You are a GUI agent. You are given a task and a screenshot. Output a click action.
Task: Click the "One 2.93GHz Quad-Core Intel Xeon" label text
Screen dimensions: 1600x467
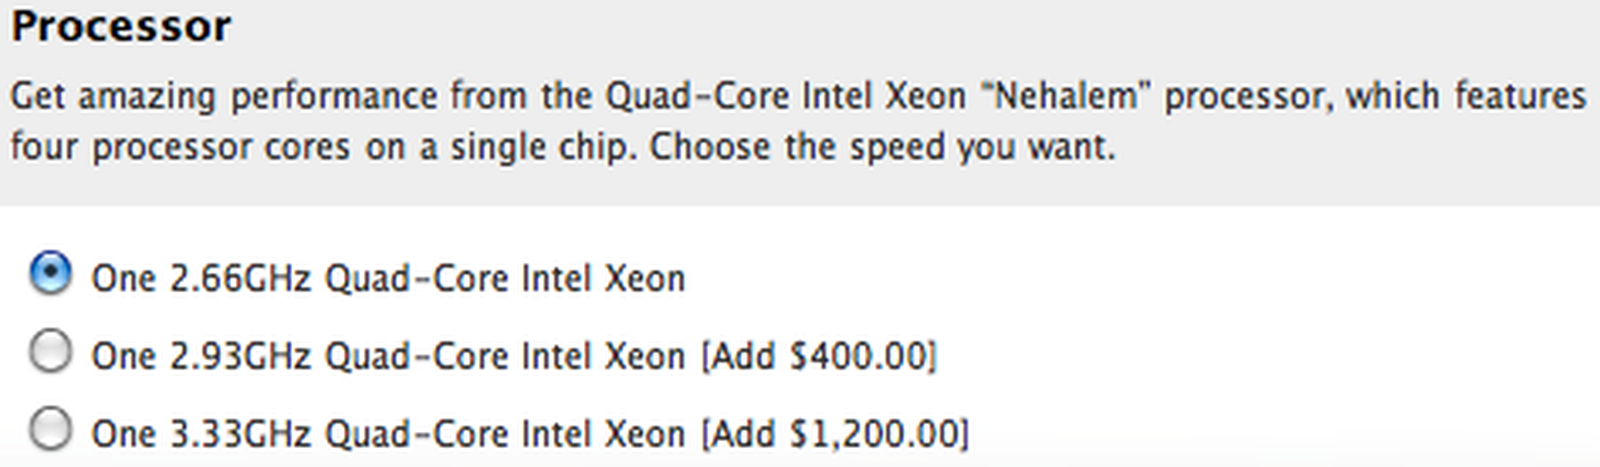pos(388,356)
